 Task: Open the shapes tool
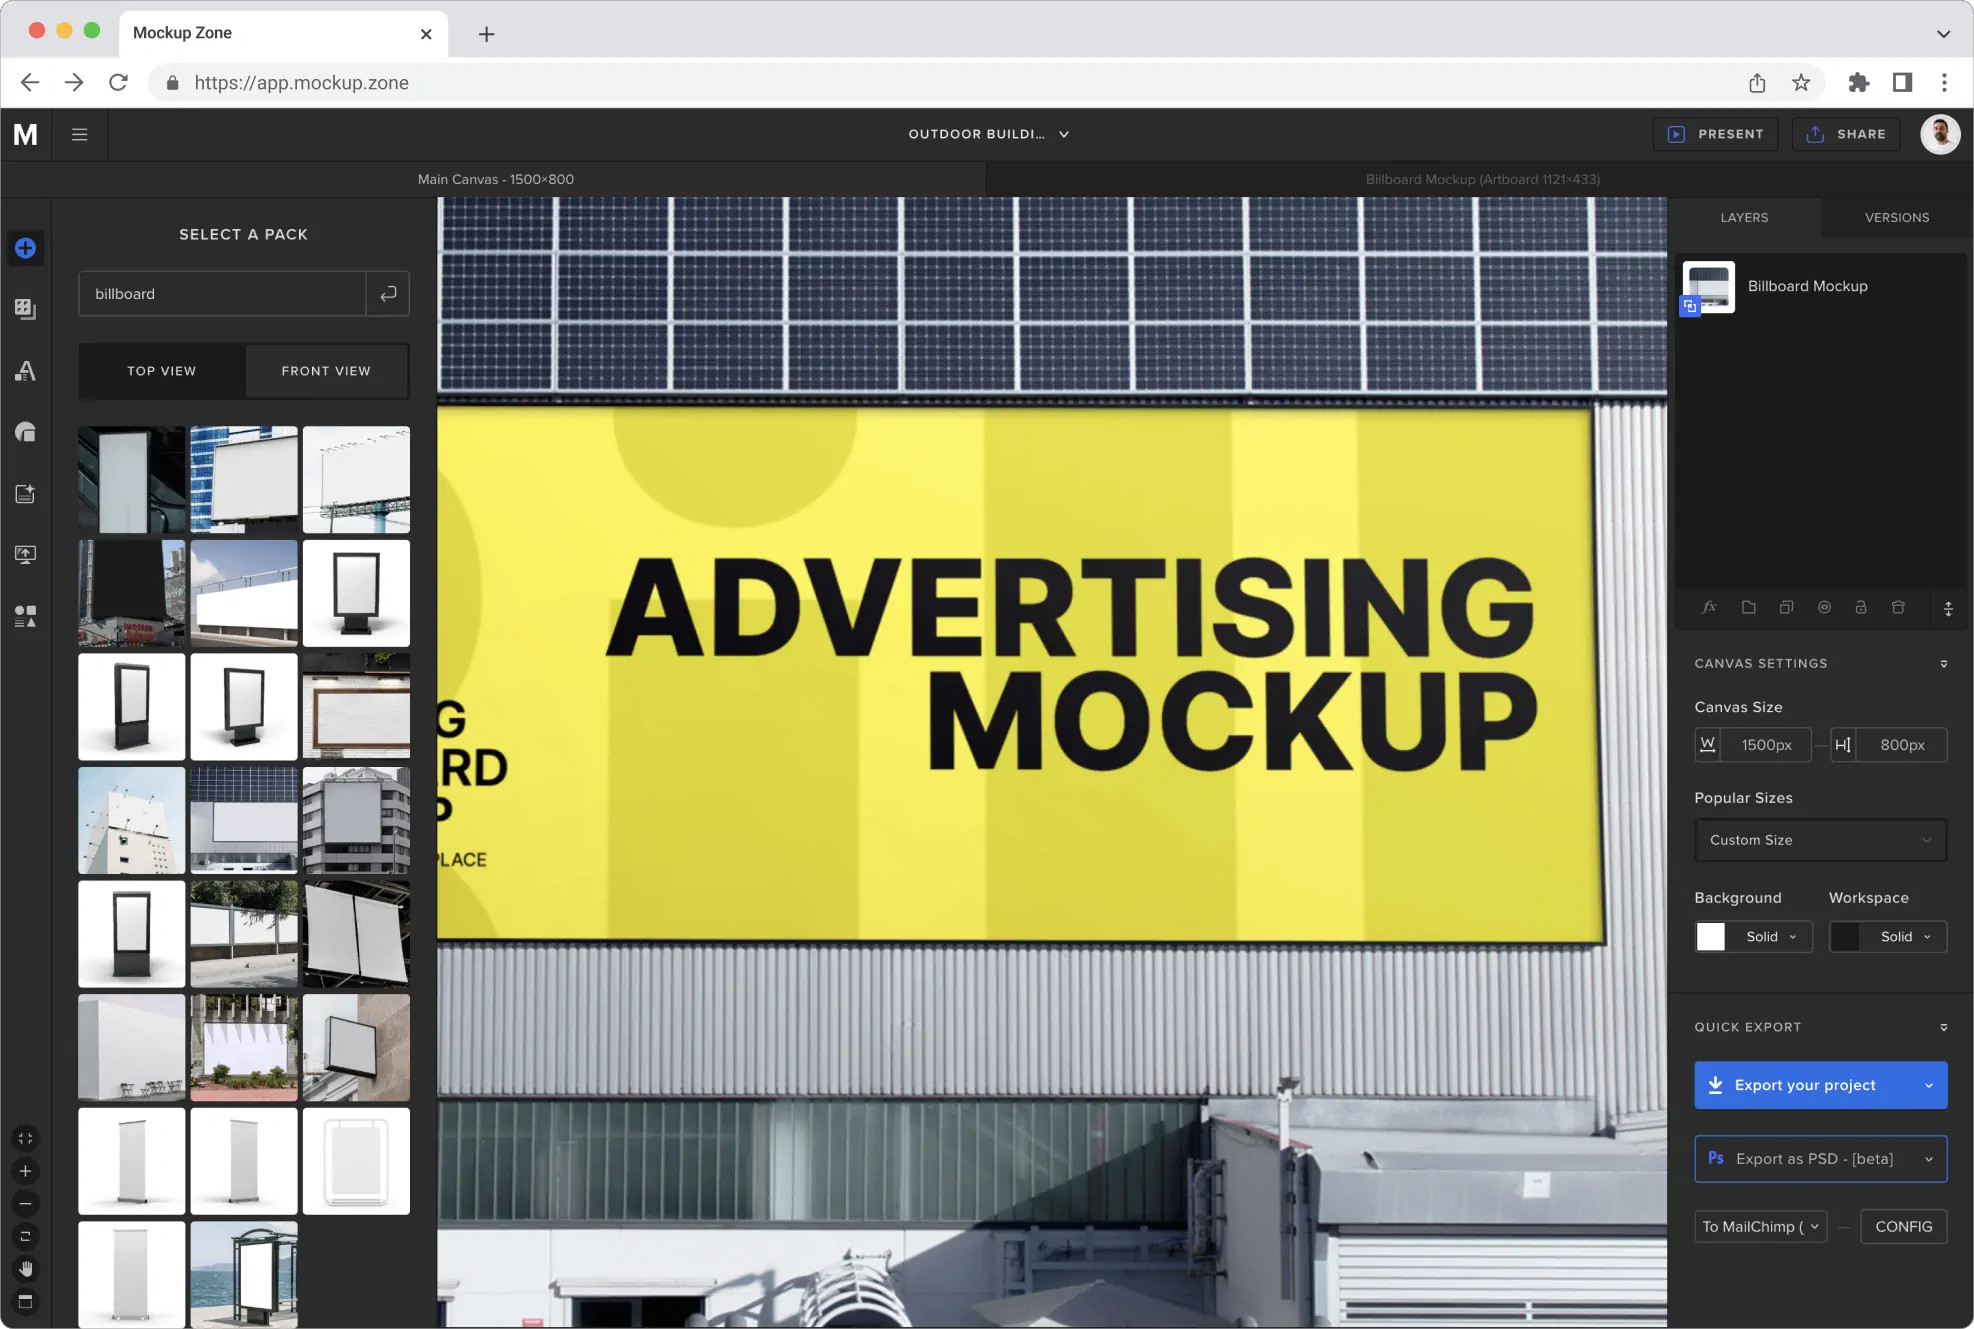tap(25, 431)
